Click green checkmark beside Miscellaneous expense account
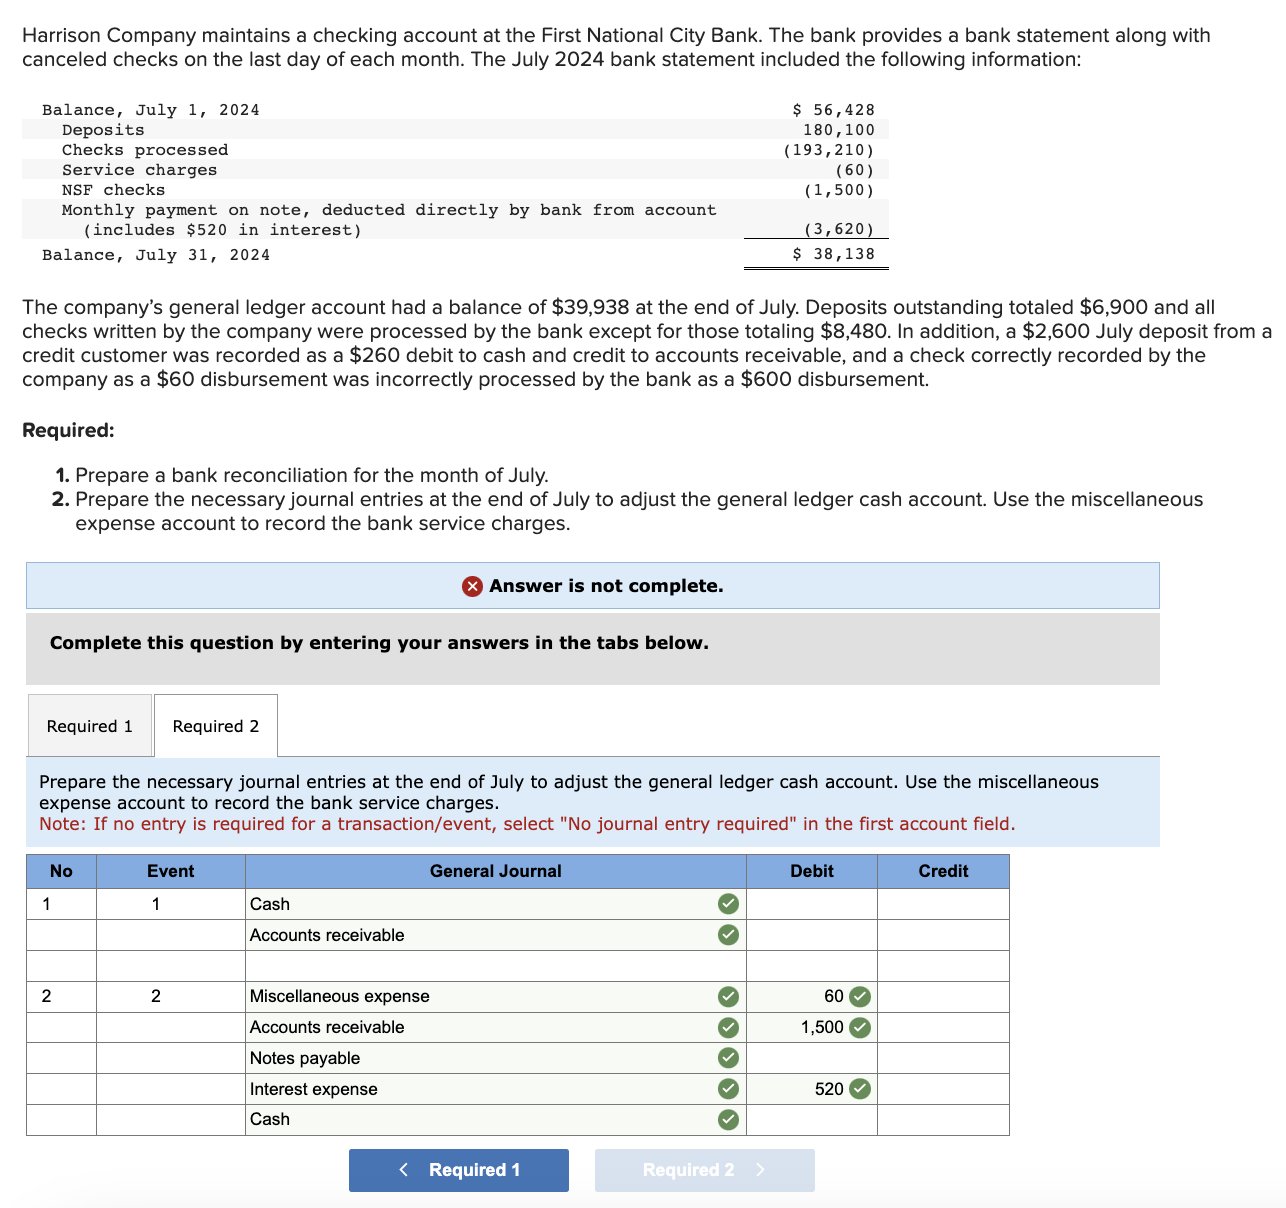Image resolution: width=1286 pixels, height=1208 pixels. [x=729, y=996]
